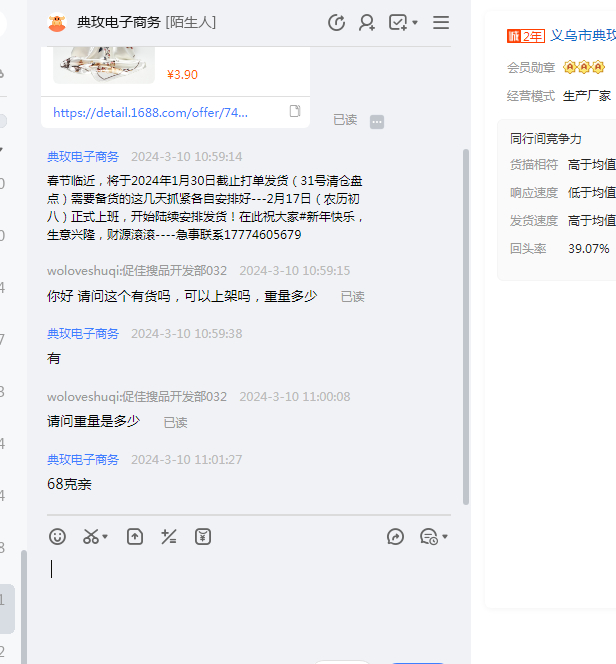Copy the product link with the copy icon
This screenshot has height=664, width=616.
(295, 111)
